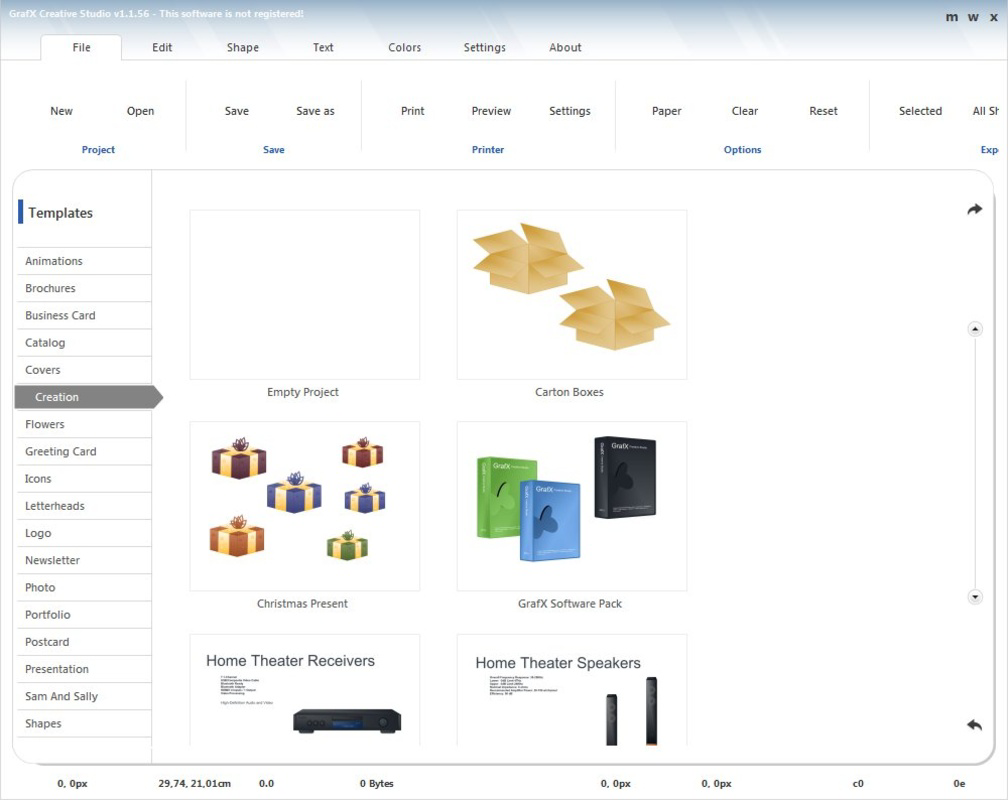Image resolution: width=1008 pixels, height=800 pixels.
Task: Click the vertical scrollbar track
Action: [975, 463]
